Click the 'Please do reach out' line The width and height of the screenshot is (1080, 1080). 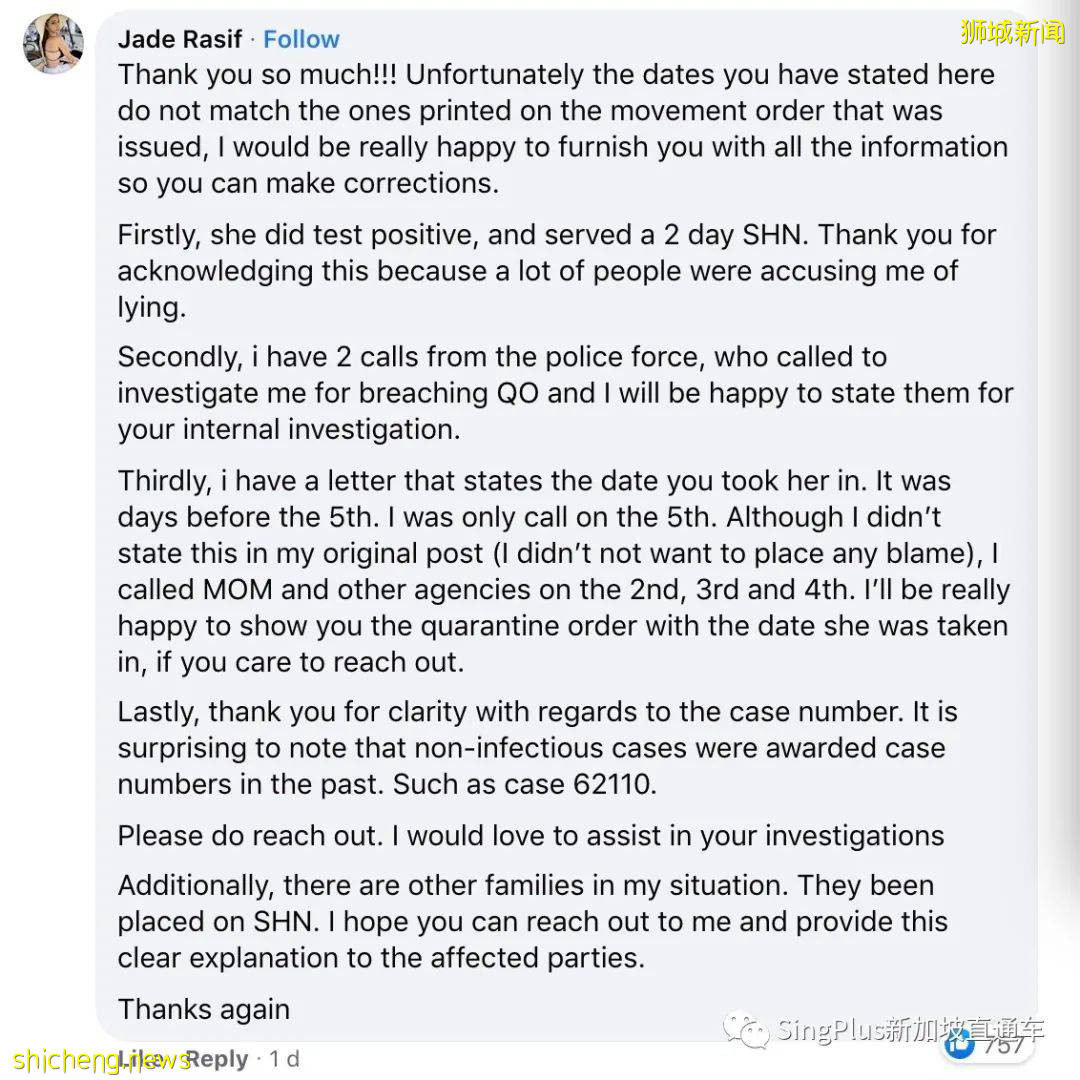point(530,836)
